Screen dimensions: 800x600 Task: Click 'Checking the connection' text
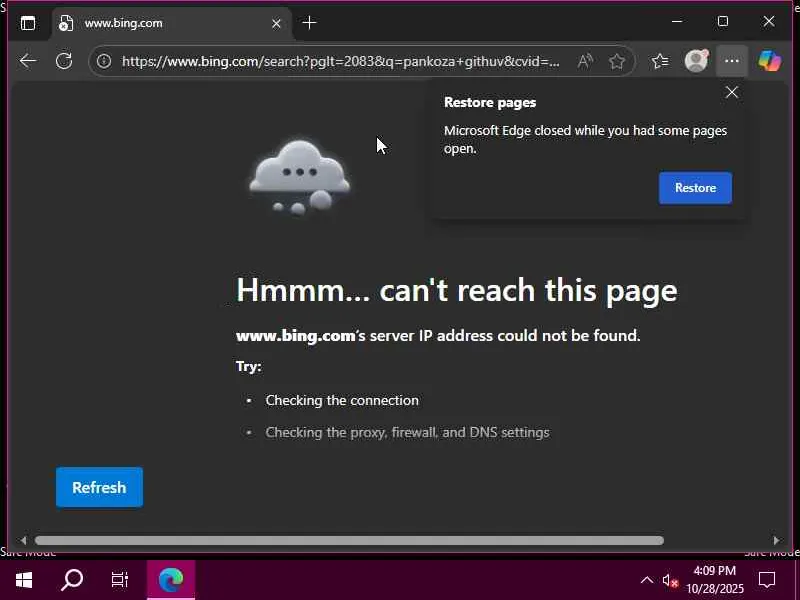(x=342, y=400)
